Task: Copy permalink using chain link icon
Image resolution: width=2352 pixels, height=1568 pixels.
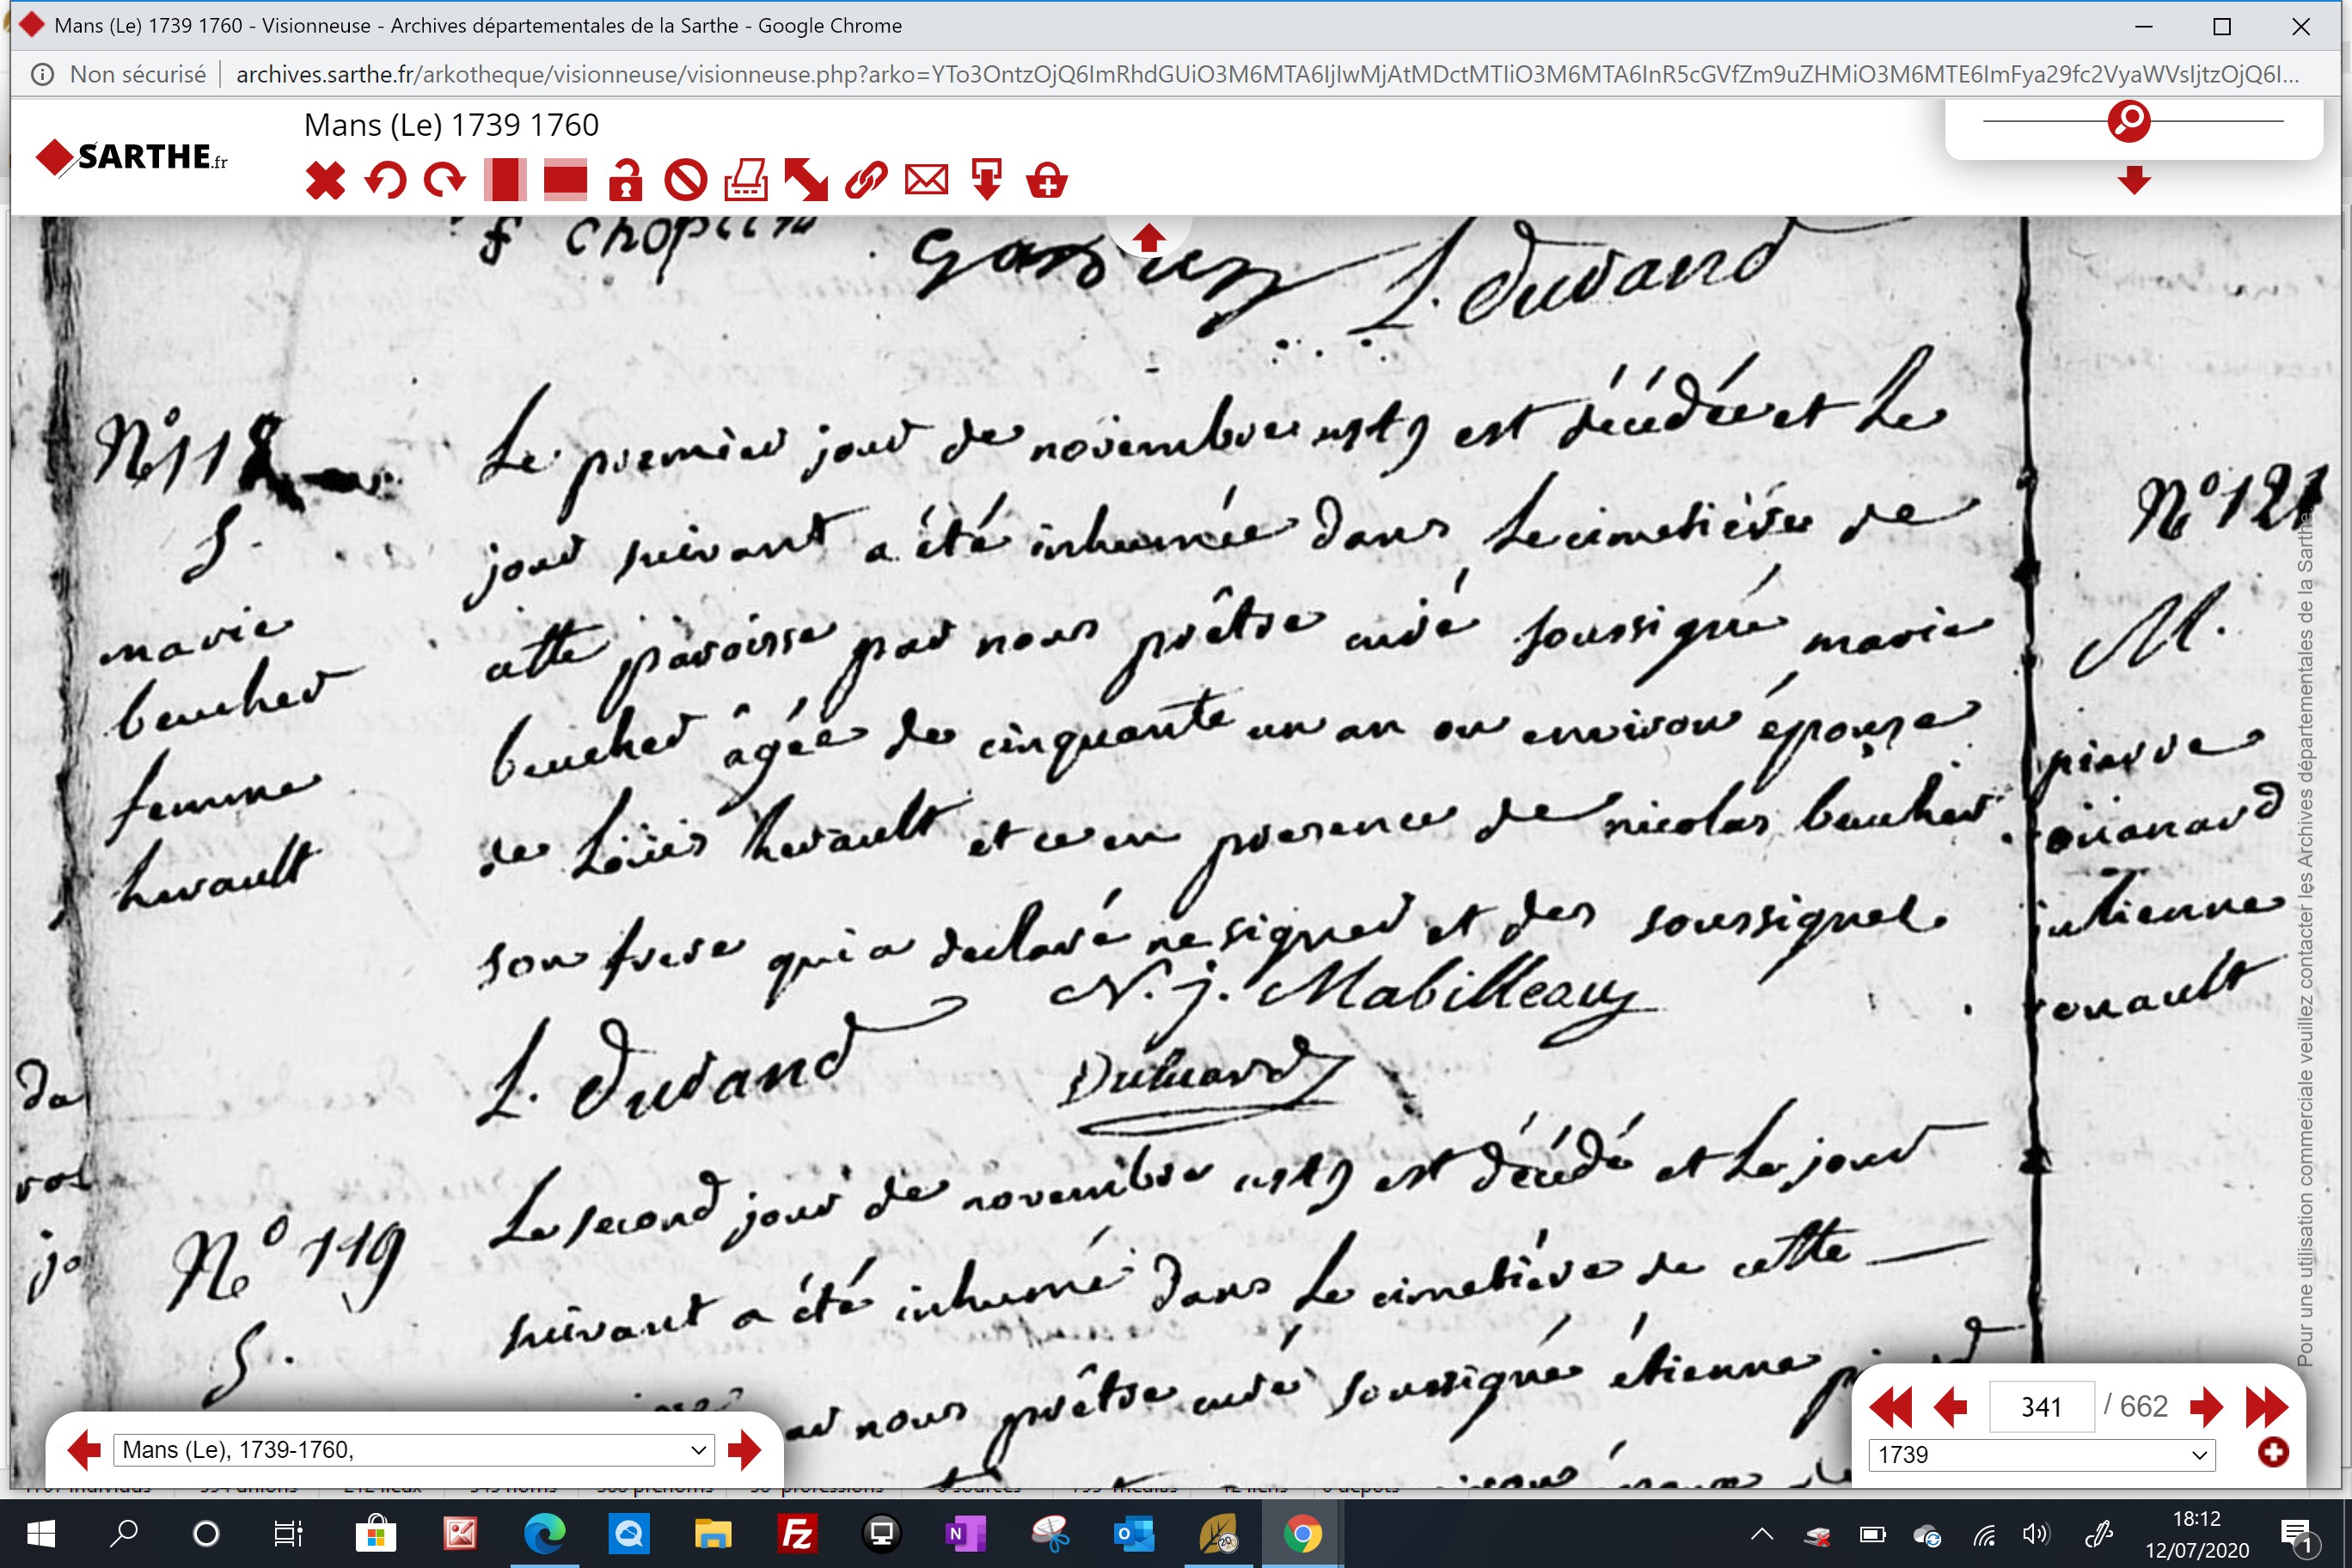Action: 866,181
